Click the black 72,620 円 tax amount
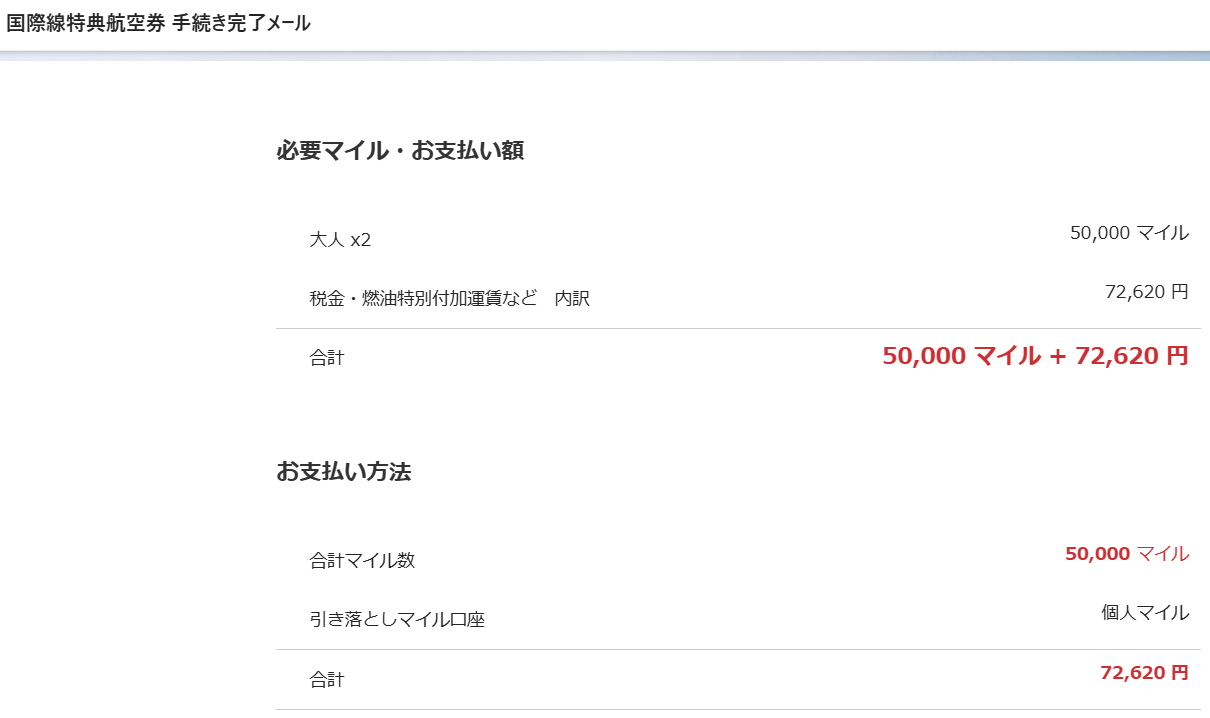1210x718 pixels. tap(1146, 292)
